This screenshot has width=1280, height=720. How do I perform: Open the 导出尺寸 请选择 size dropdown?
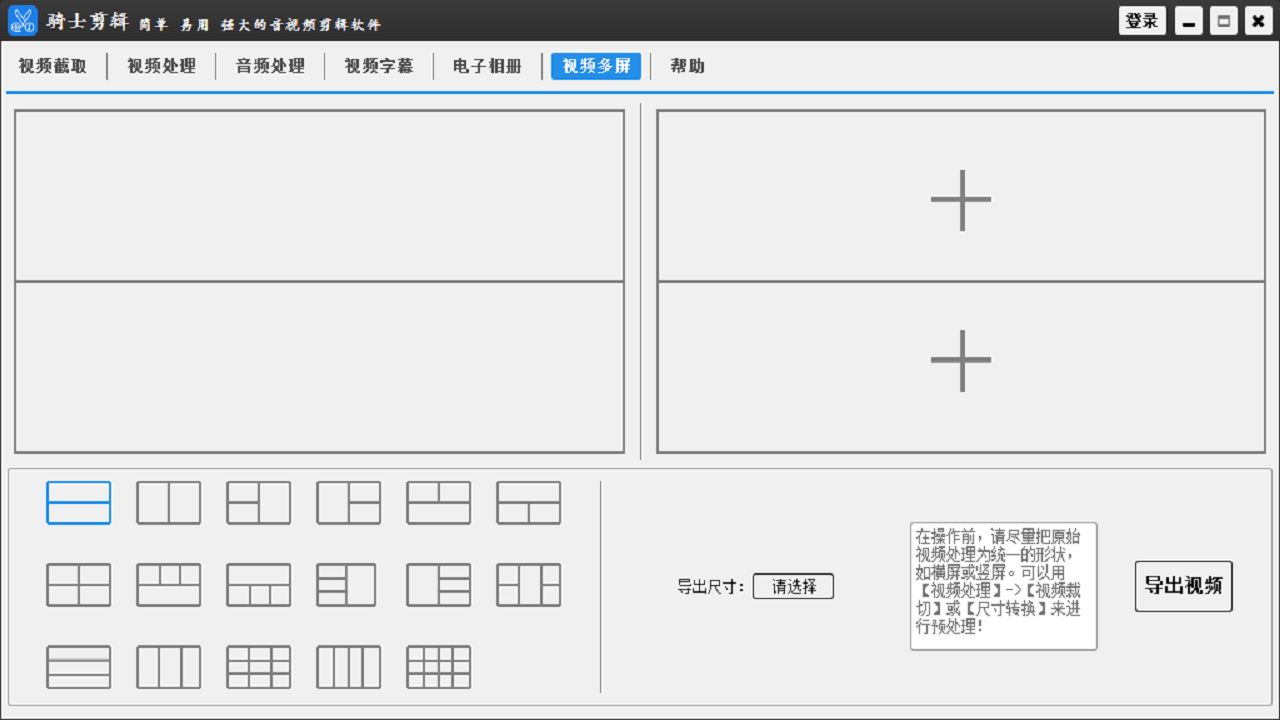[x=793, y=587]
